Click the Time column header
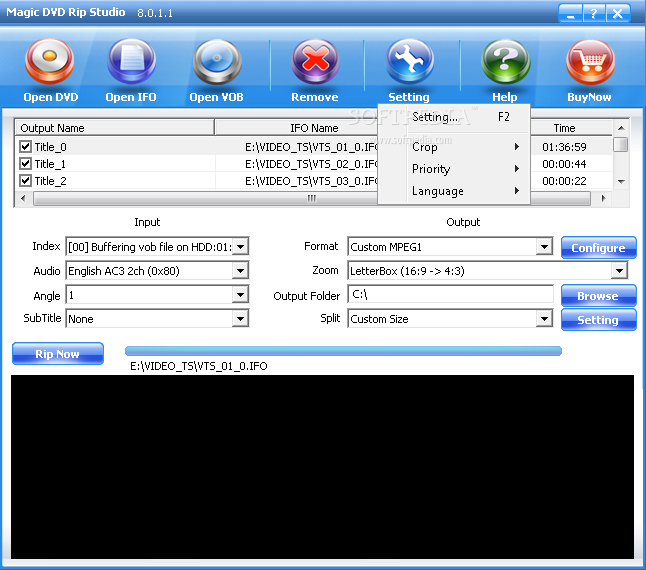 click(564, 128)
